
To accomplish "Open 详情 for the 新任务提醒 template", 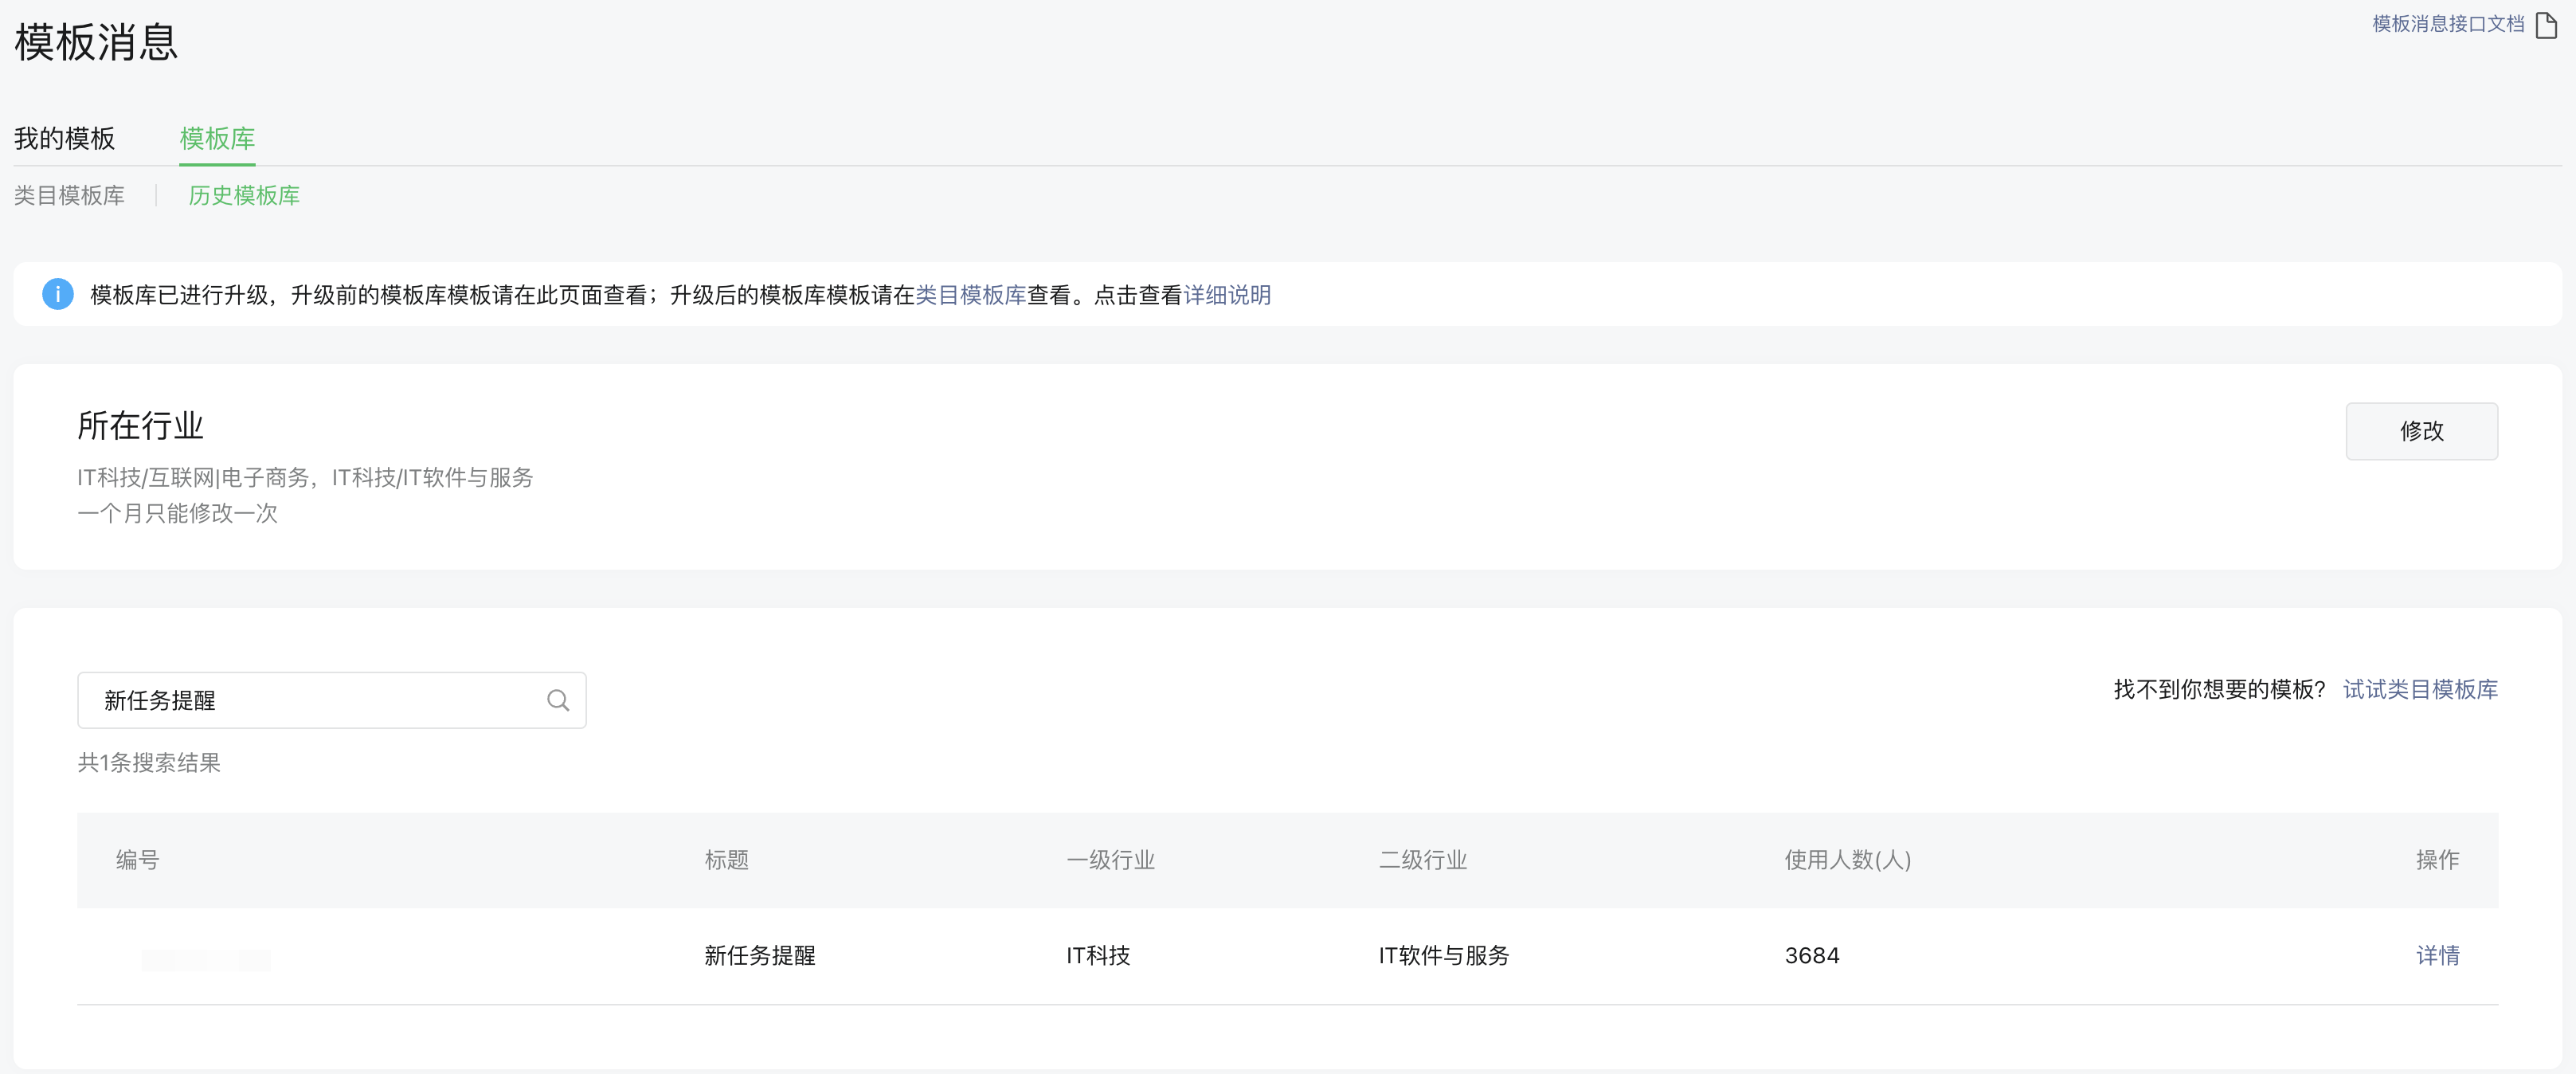I will (x=2437, y=955).
